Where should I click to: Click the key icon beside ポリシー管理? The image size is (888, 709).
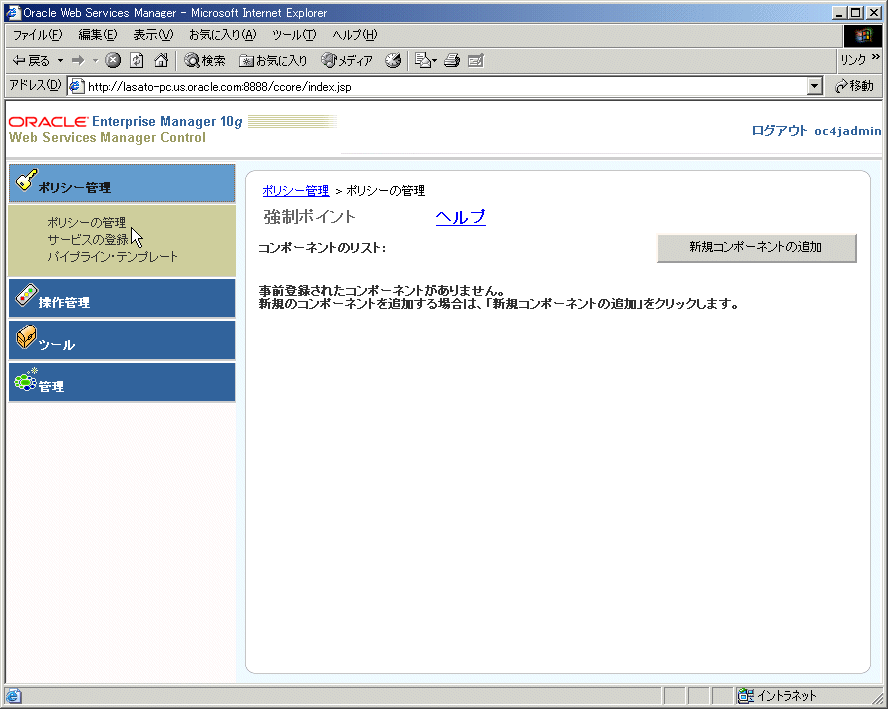pos(26,181)
